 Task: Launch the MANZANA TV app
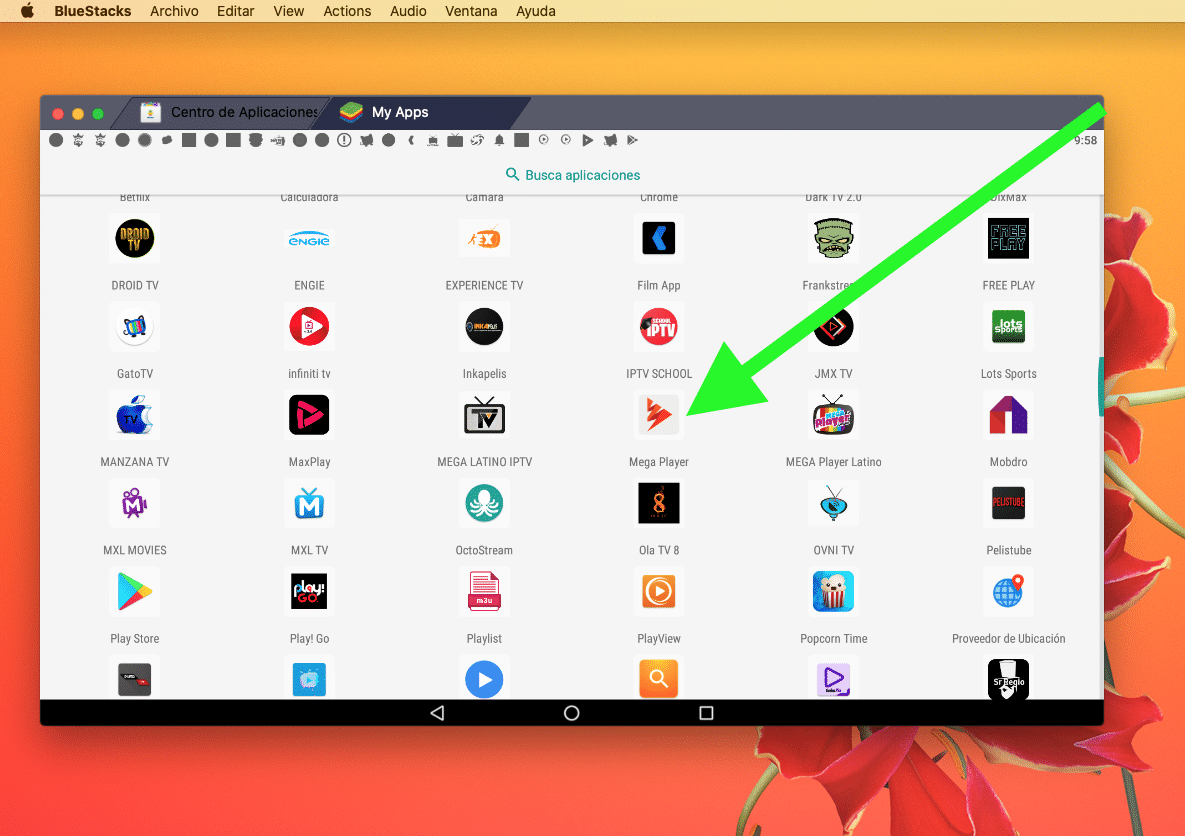click(x=134, y=415)
